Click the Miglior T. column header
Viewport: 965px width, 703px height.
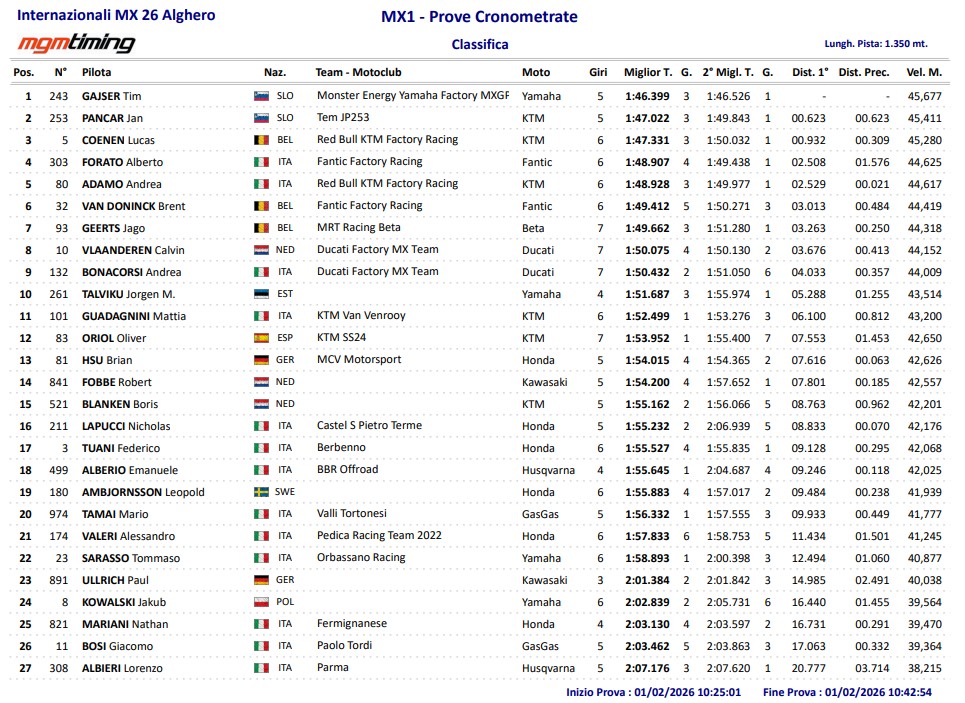[648, 73]
